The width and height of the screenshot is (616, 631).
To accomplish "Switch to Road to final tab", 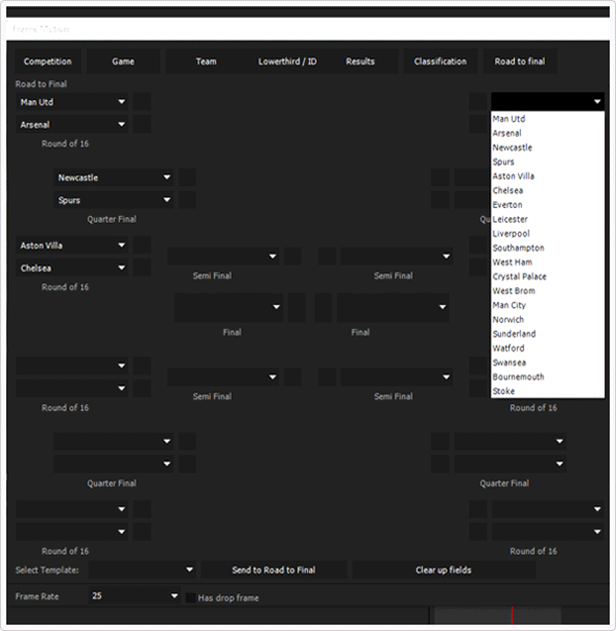I will [520, 61].
